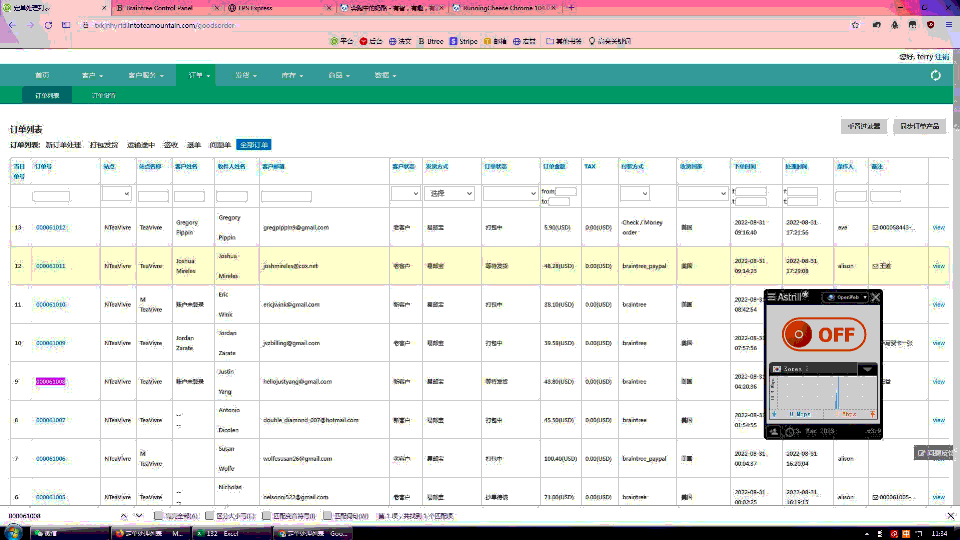Switch to the Excel taskbar window

tap(230, 533)
